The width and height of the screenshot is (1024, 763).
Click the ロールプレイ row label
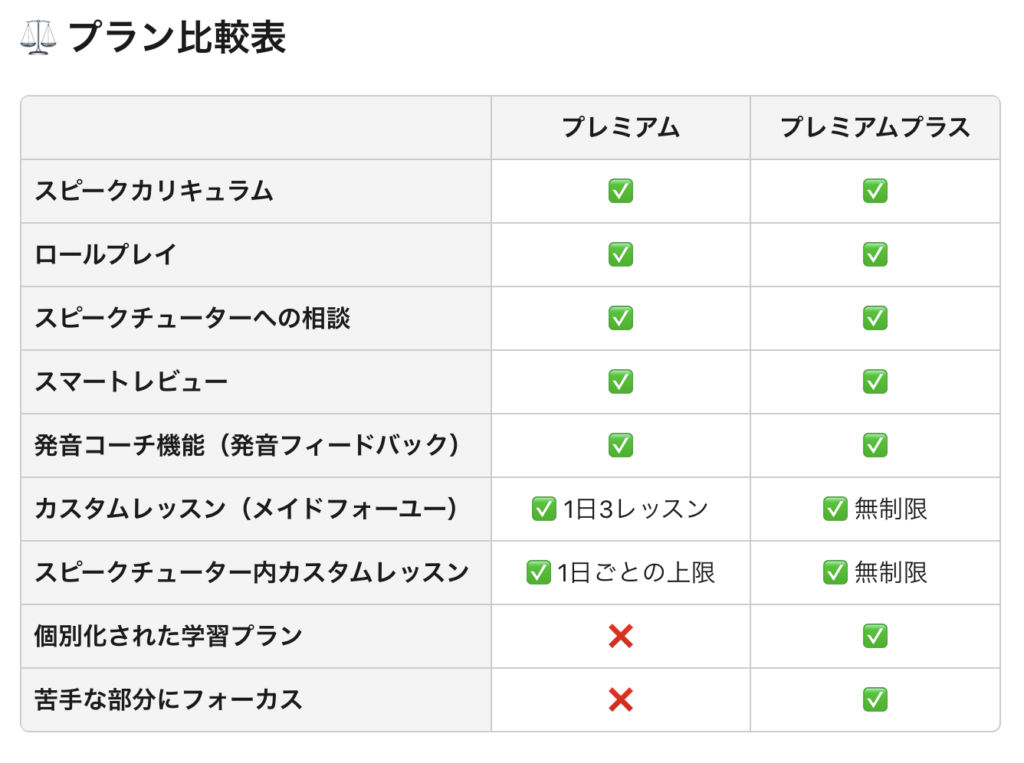[x=105, y=254]
